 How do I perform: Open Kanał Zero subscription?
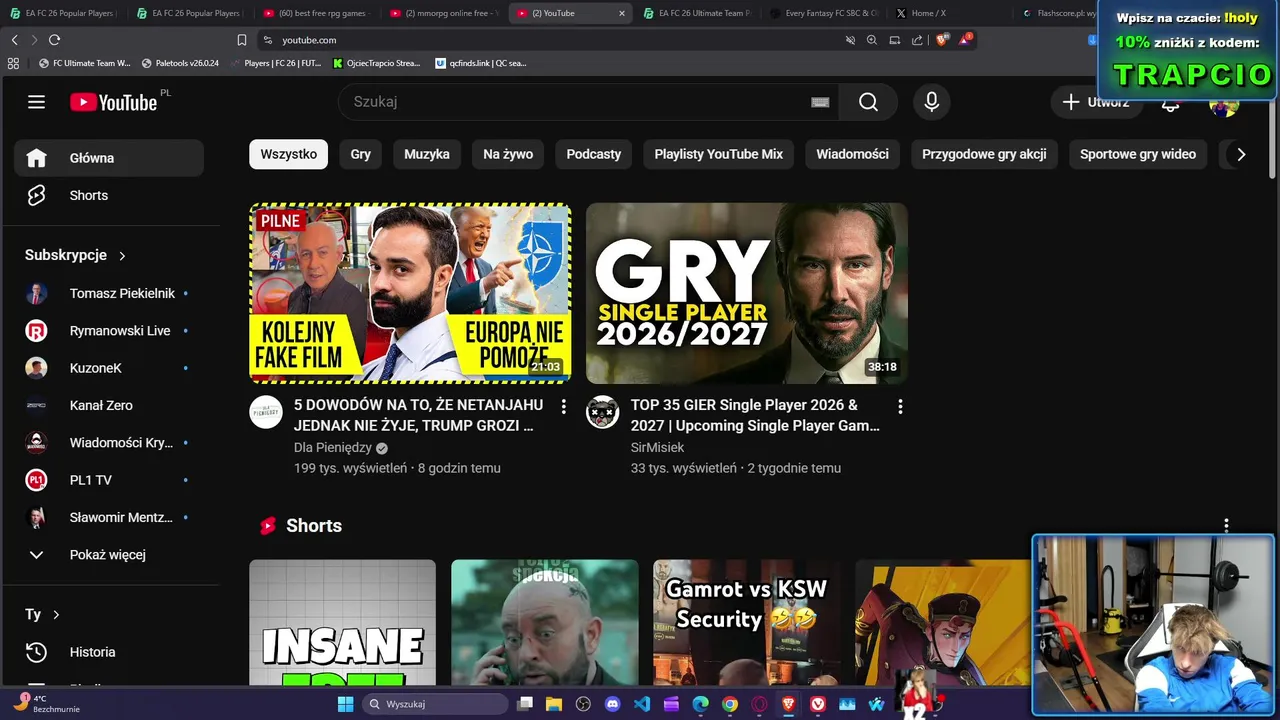(x=109, y=405)
